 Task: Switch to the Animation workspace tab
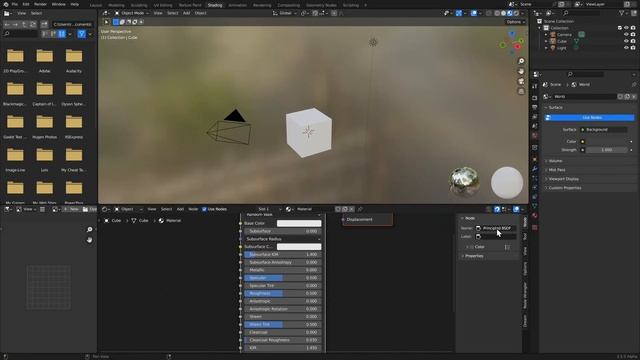point(238,5)
